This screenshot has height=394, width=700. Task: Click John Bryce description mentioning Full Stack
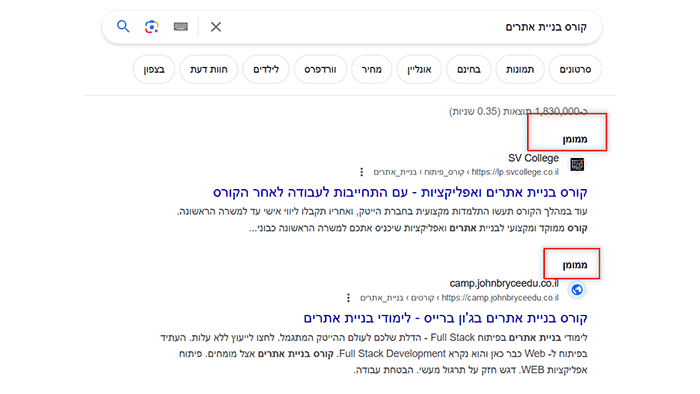pyautogui.click(x=374, y=353)
